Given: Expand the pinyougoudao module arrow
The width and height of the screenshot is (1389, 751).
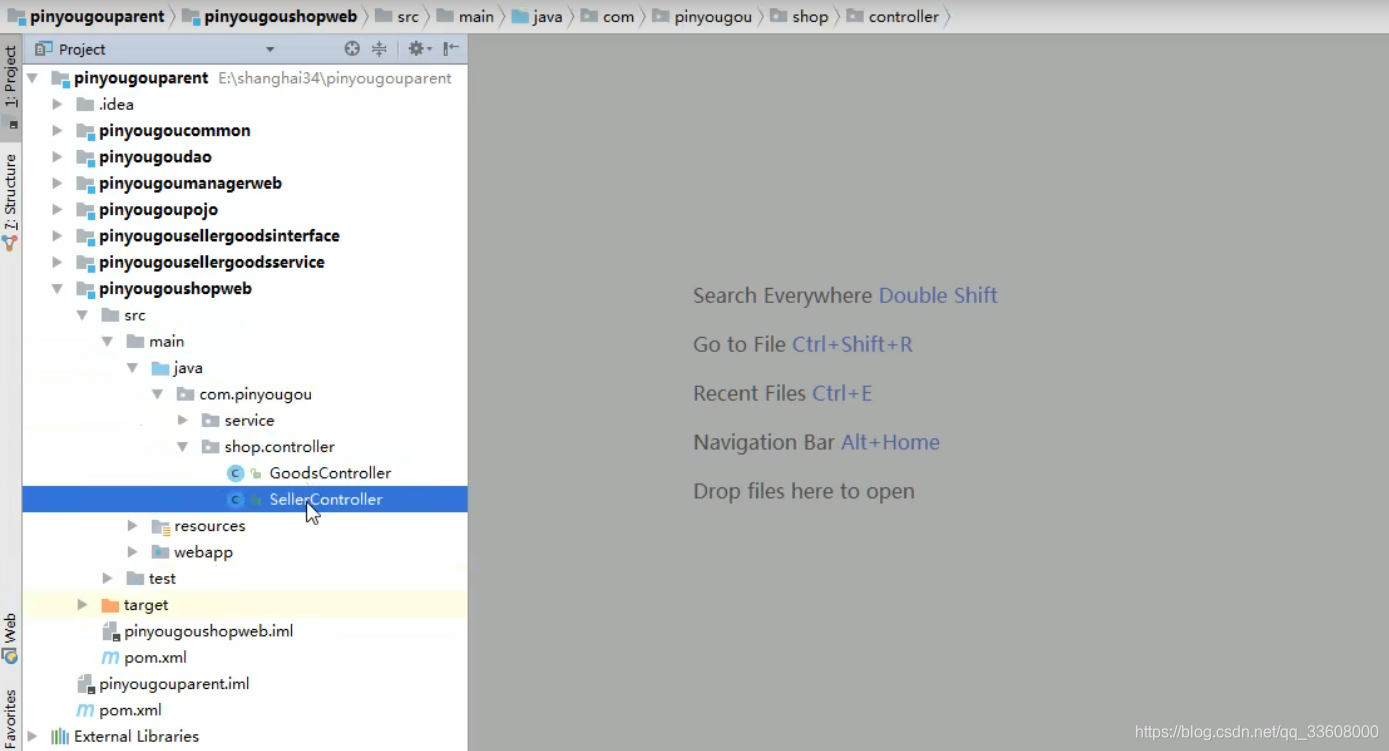Looking at the screenshot, I should [57, 157].
